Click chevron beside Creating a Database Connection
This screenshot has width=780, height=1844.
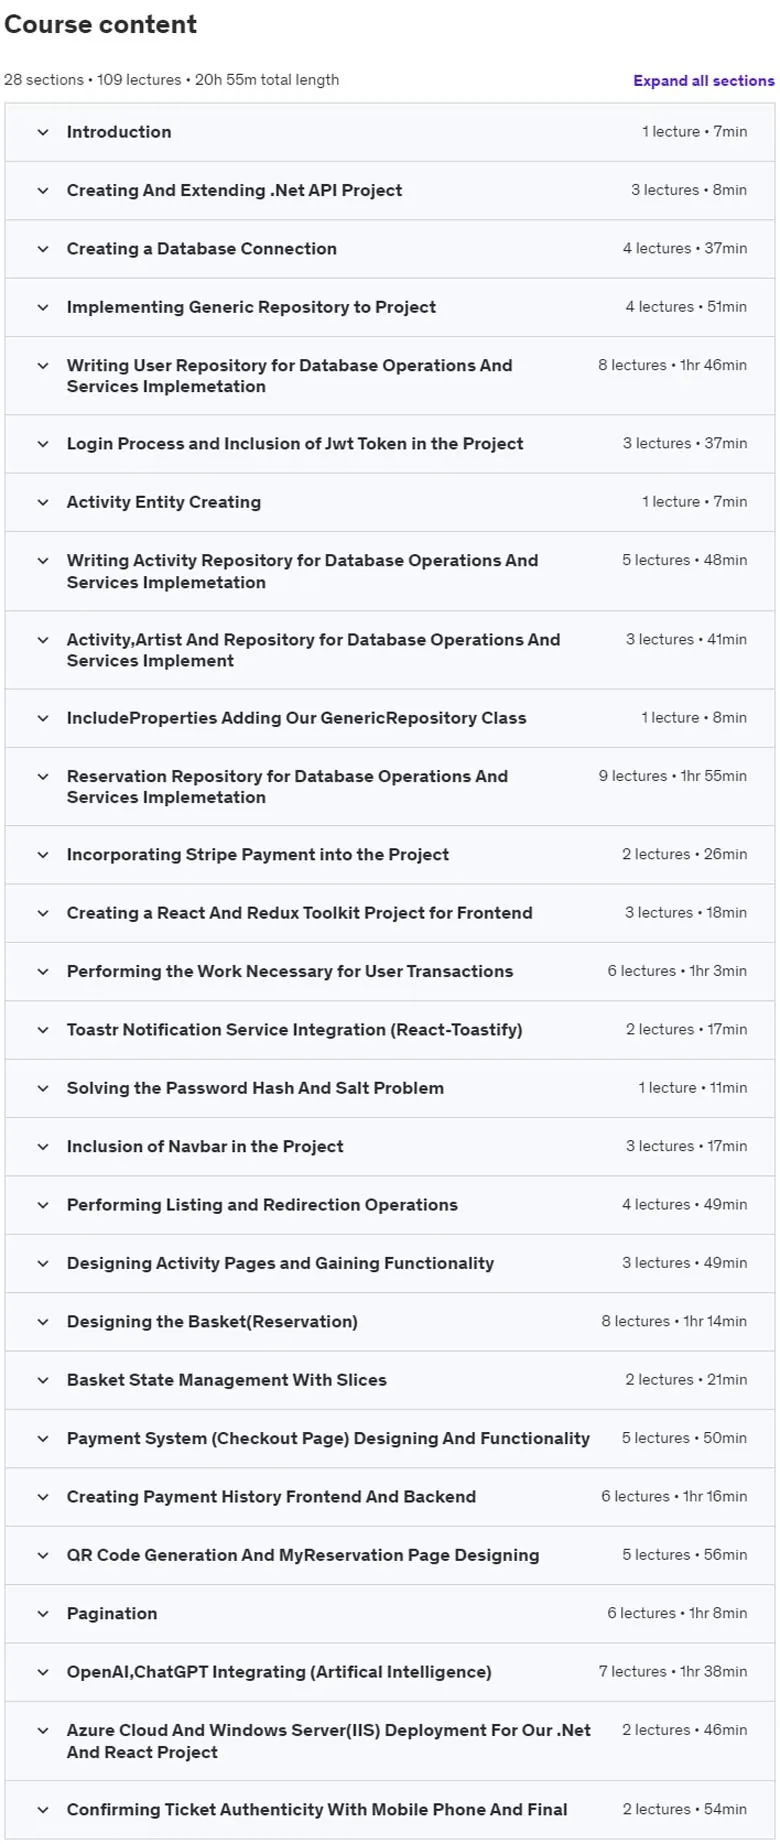pos(43,249)
